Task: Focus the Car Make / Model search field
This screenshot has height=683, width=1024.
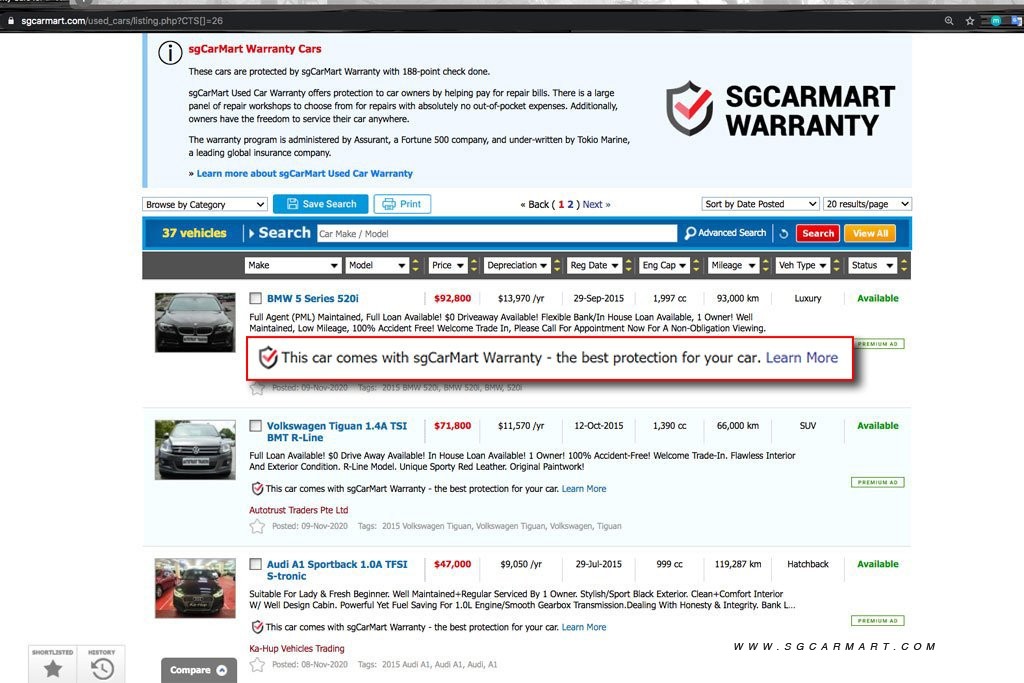Action: pos(497,234)
